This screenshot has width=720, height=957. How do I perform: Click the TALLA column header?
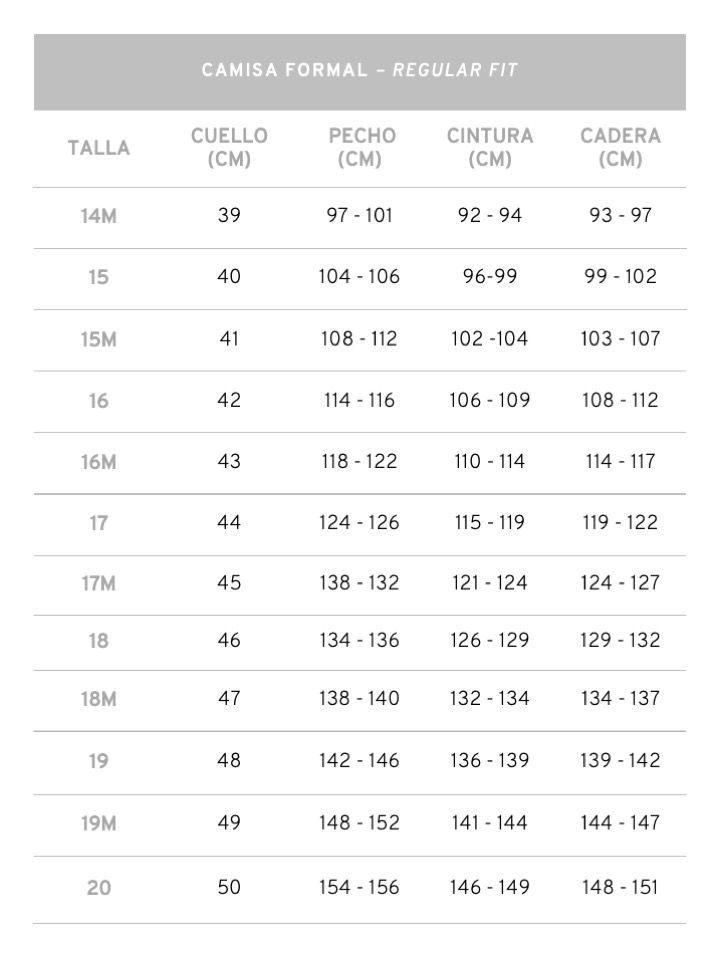[99, 148]
